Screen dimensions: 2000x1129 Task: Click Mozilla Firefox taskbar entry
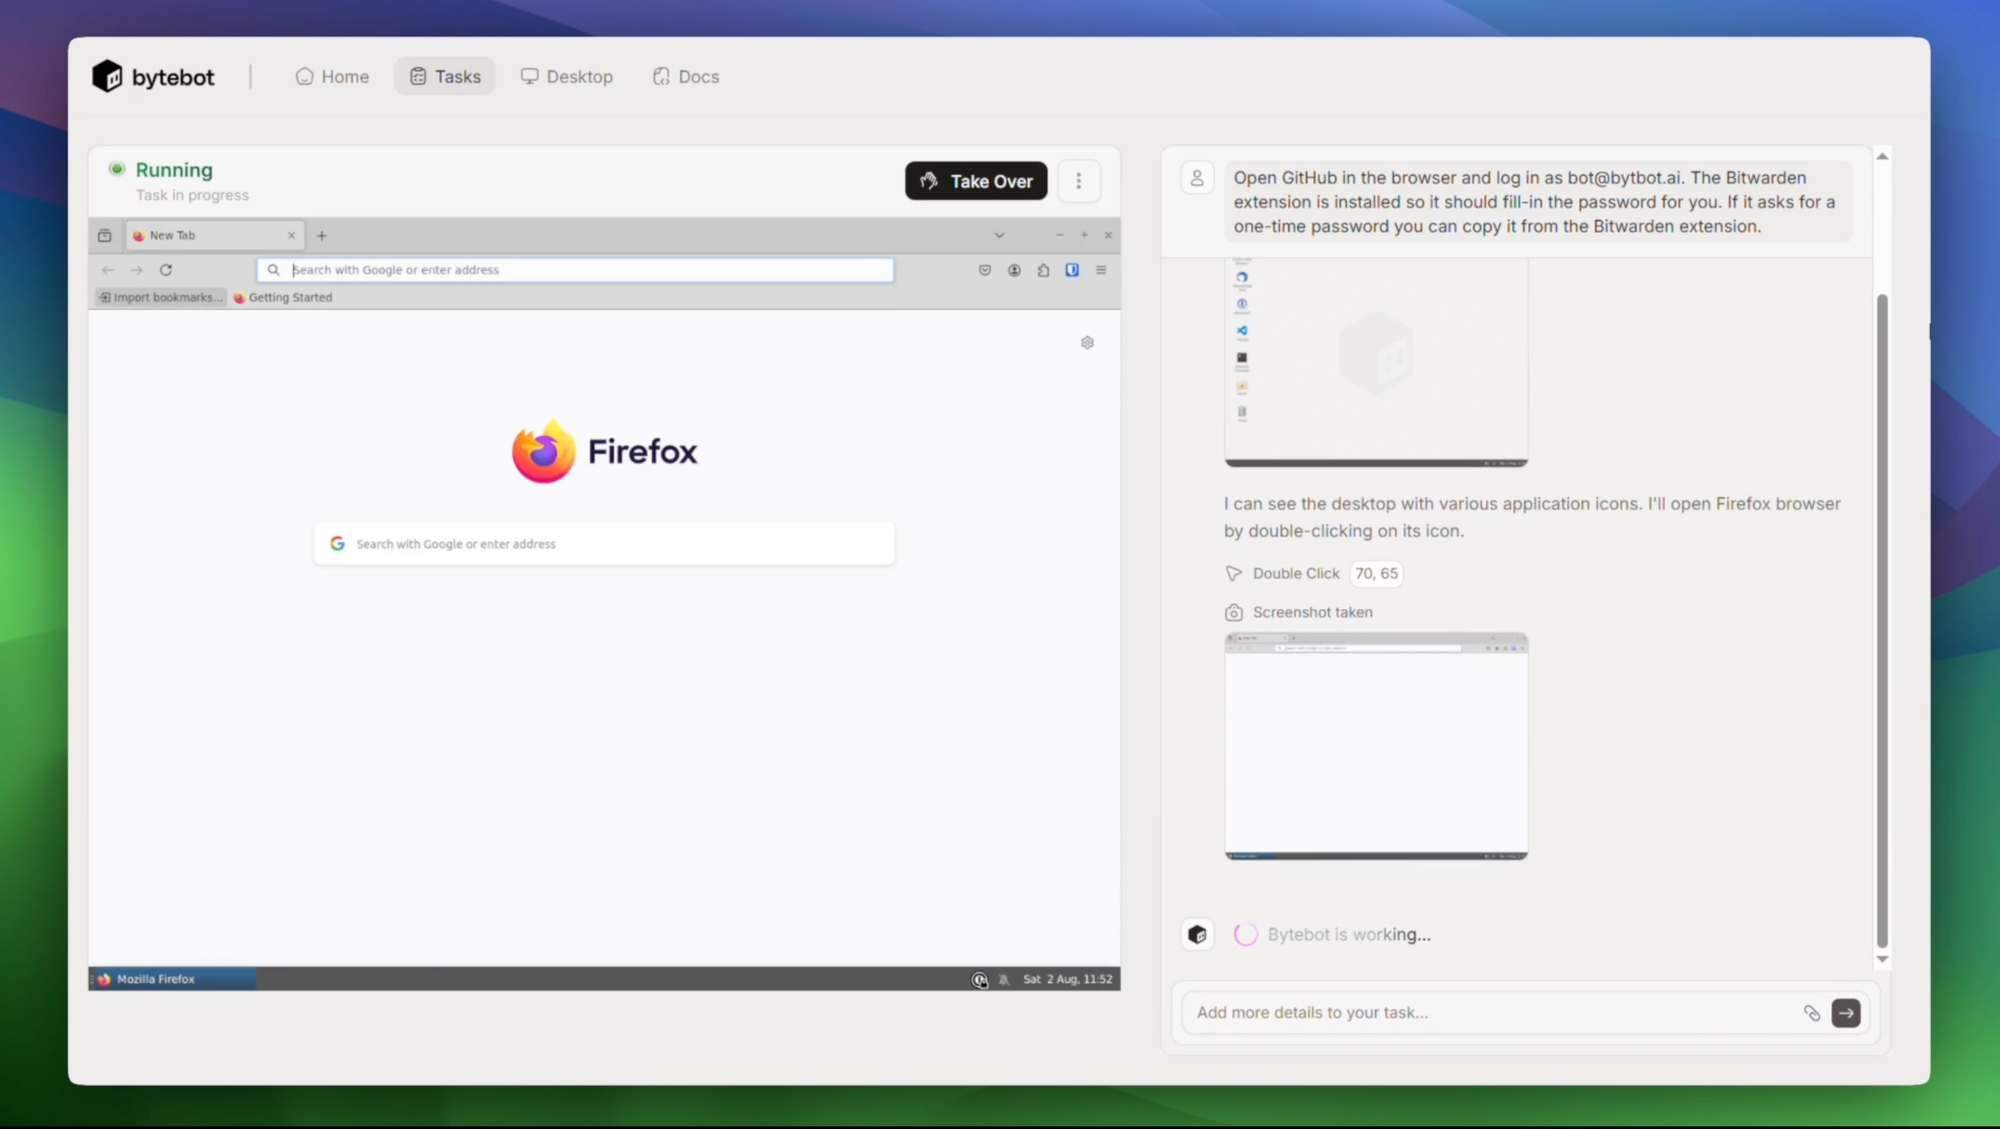point(172,979)
